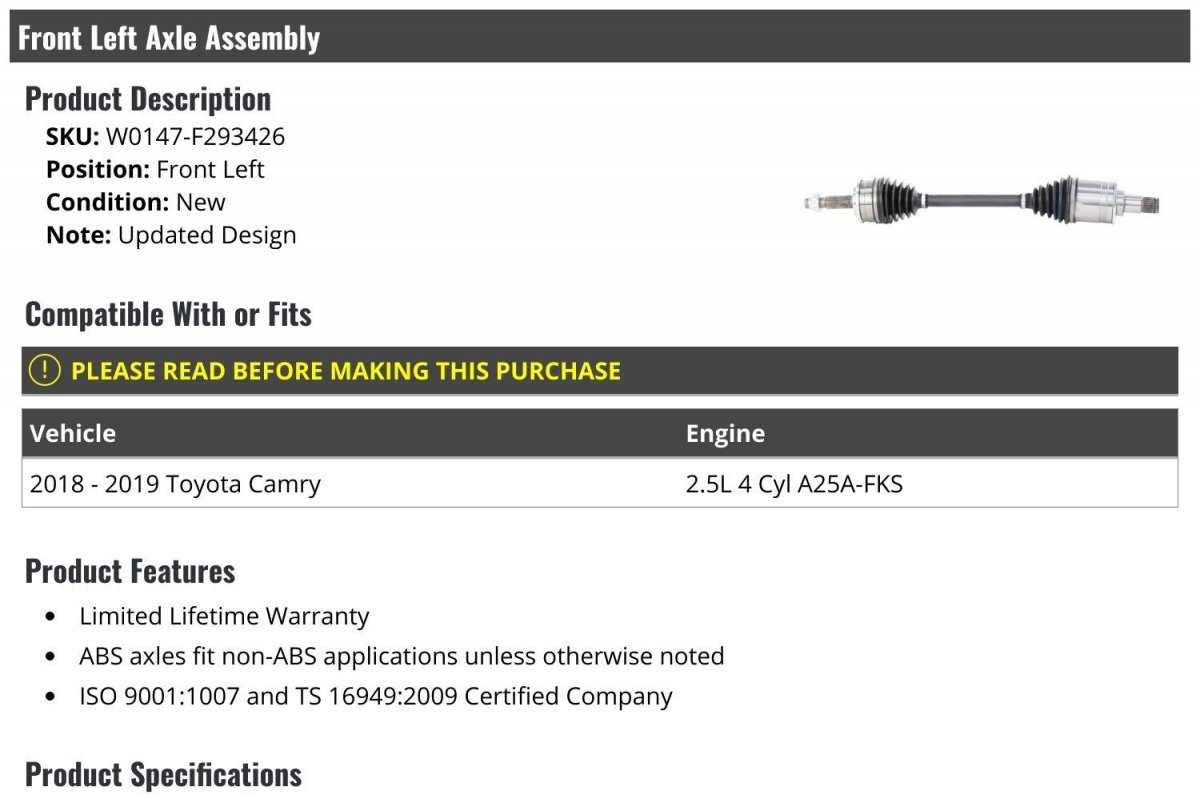The width and height of the screenshot is (1200, 795).
Task: Click the Limited Lifetime Warranty bullet
Action: (x=224, y=616)
